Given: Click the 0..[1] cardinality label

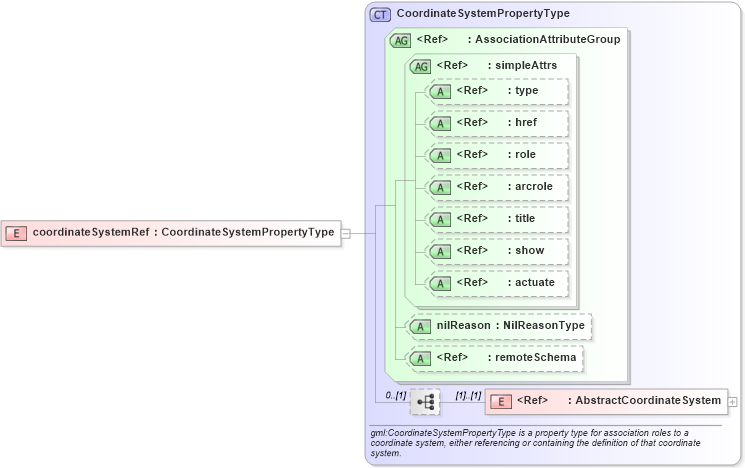Looking at the screenshot, I should [395, 395].
